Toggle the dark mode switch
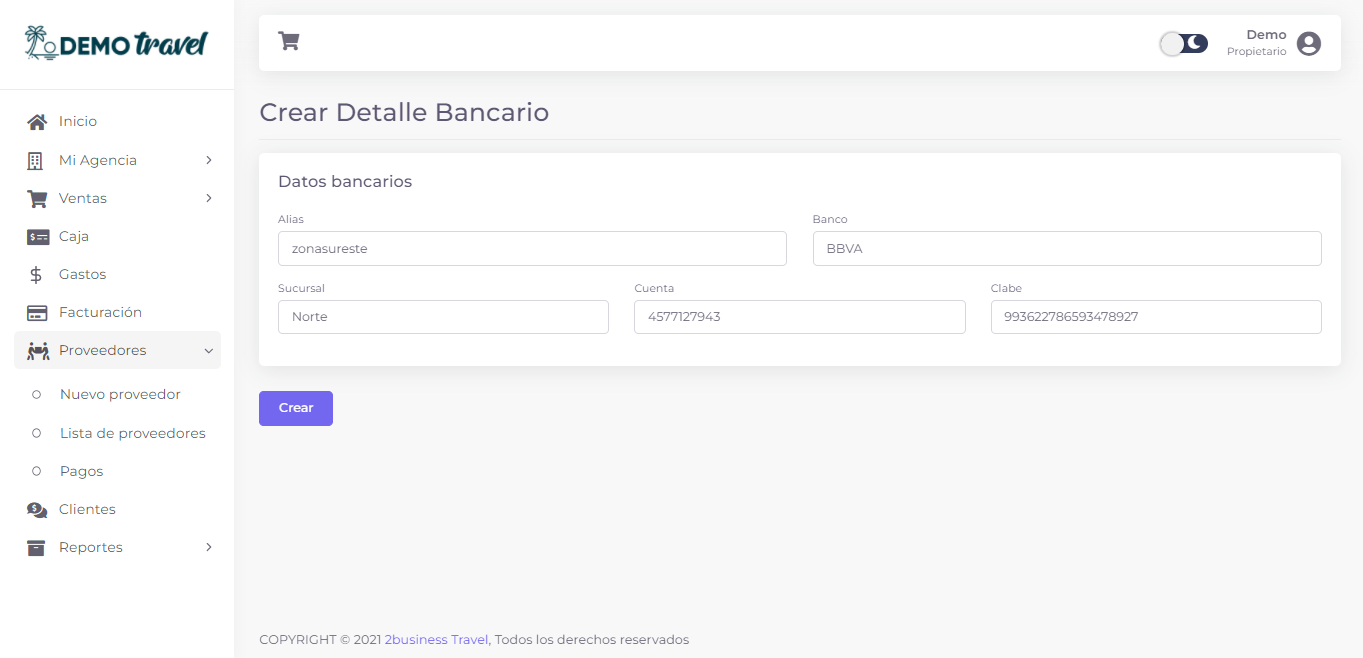The width and height of the screenshot is (1363, 658). pyautogui.click(x=1184, y=43)
